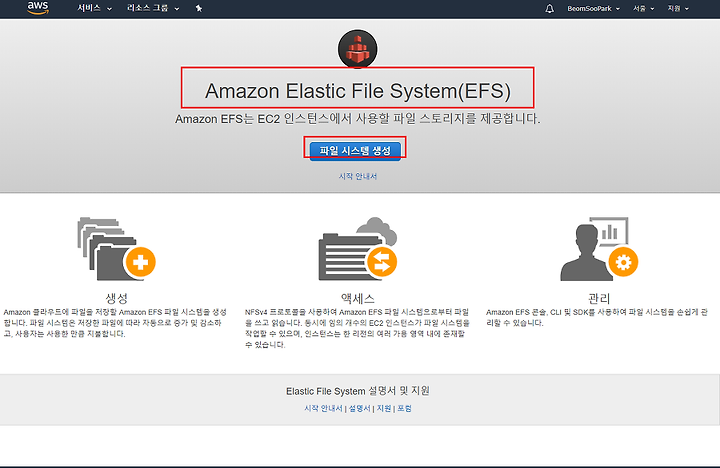Open the notifications bell icon
The height and width of the screenshot is (468, 720).
click(549, 8)
